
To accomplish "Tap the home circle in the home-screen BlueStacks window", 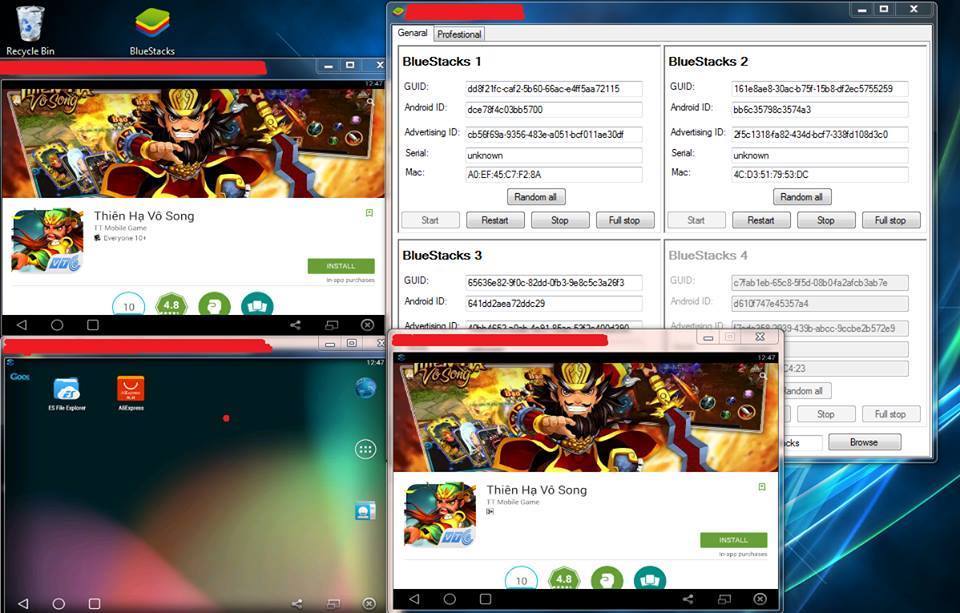I will point(58,603).
